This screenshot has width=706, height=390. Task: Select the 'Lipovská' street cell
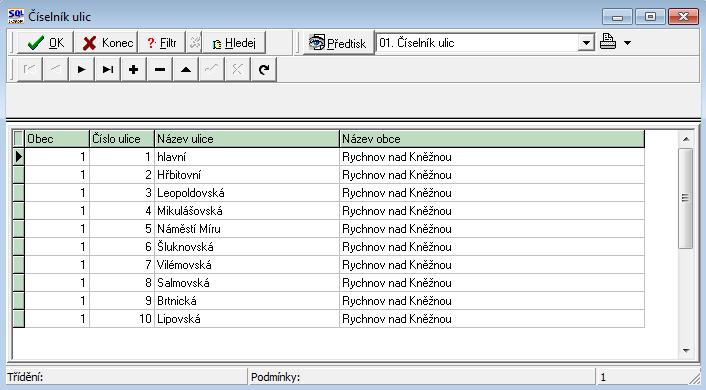247,319
